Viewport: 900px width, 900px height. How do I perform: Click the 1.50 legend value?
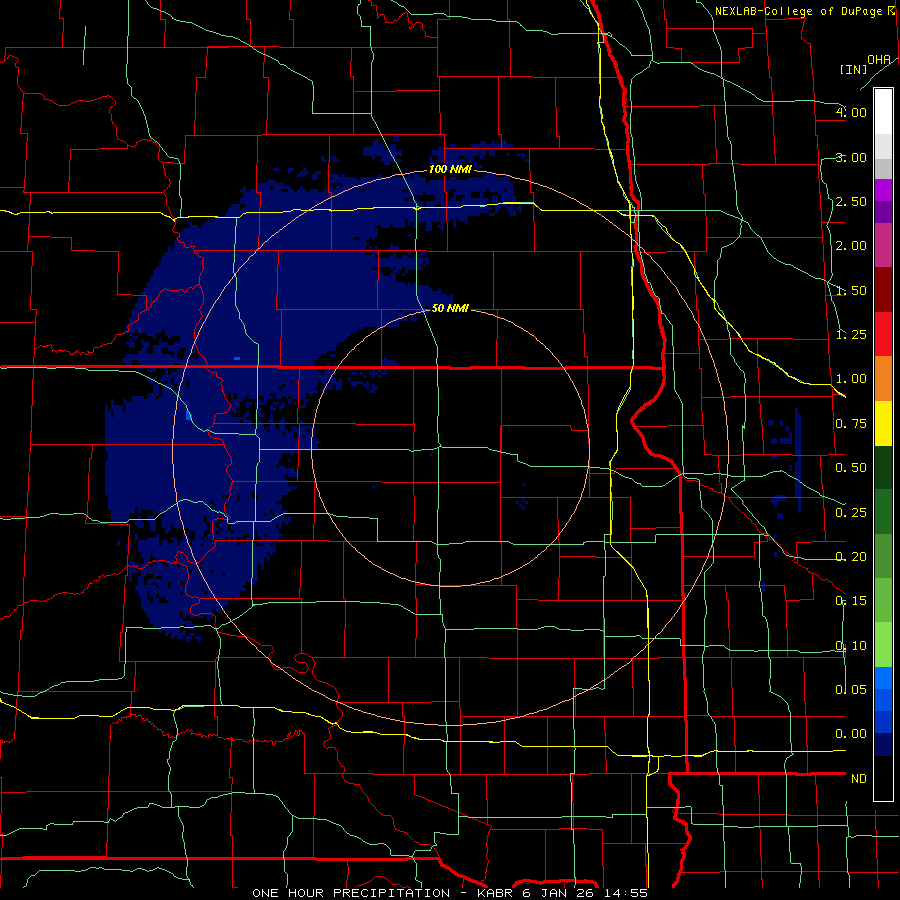click(x=851, y=290)
